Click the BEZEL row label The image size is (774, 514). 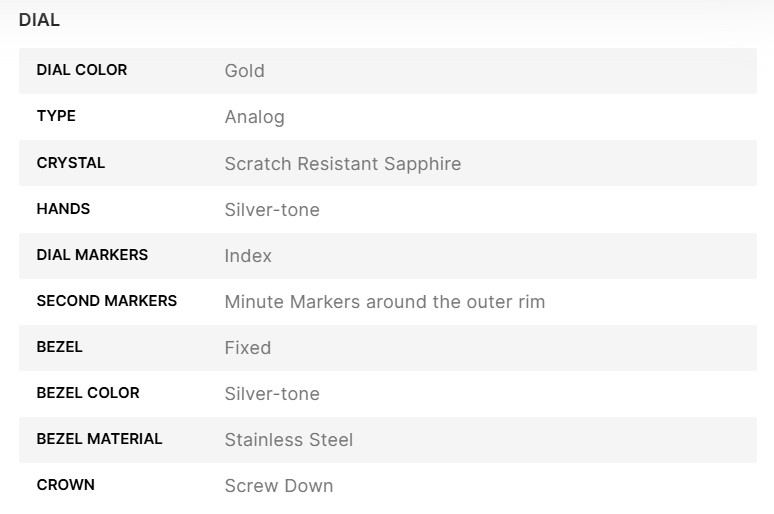60,346
